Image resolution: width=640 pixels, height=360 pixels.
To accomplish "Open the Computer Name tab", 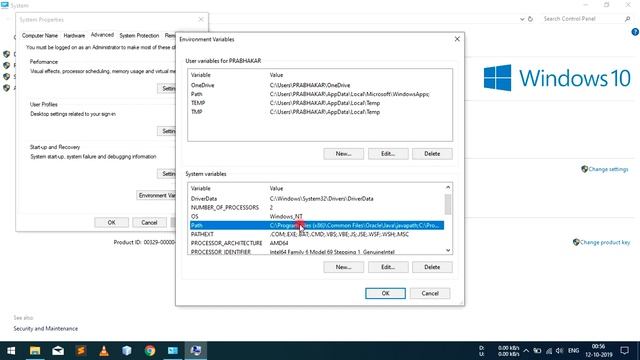I will [40, 36].
